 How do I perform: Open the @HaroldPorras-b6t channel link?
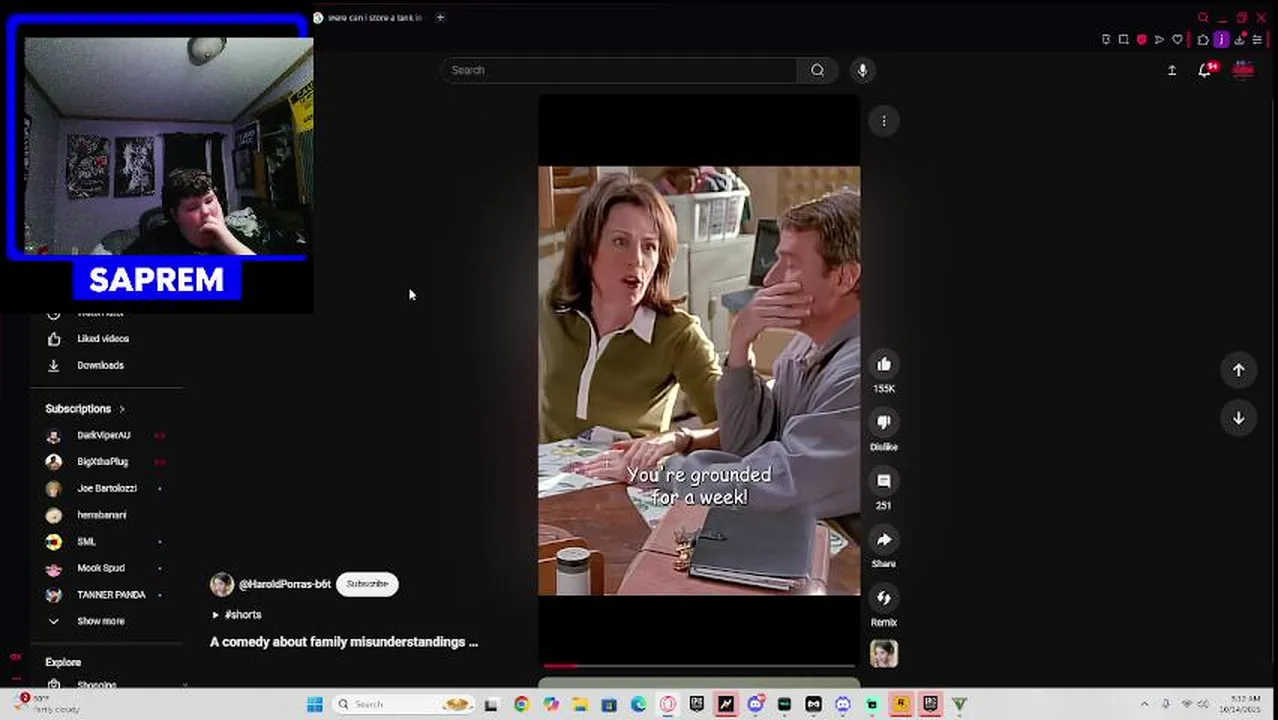coord(285,584)
